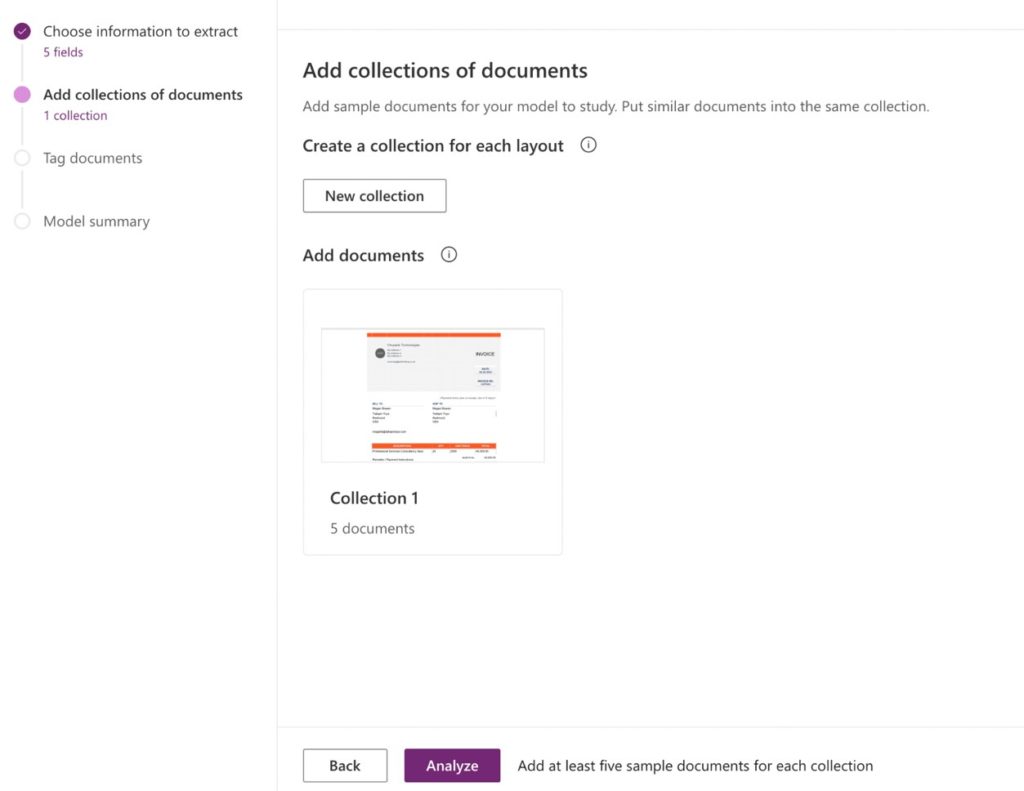
Task: Select the 'Add collections of documents' step
Action: [x=143, y=95]
